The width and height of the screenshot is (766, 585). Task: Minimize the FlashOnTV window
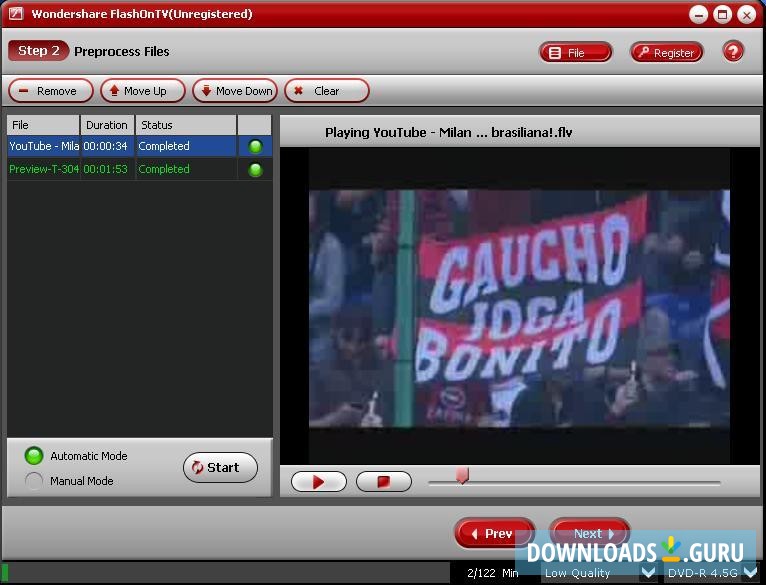(x=699, y=15)
